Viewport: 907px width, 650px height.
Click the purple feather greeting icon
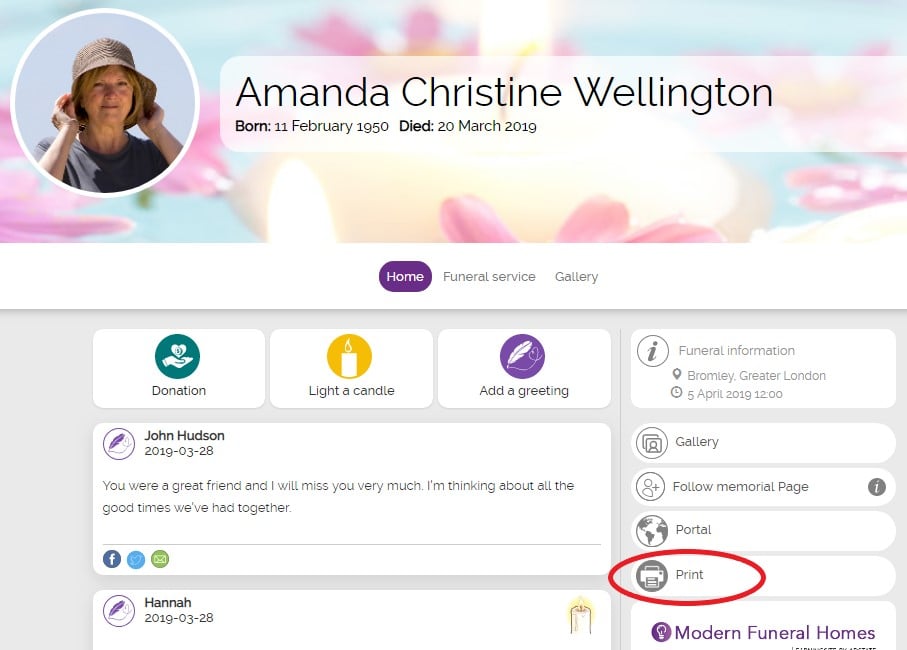tap(522, 356)
